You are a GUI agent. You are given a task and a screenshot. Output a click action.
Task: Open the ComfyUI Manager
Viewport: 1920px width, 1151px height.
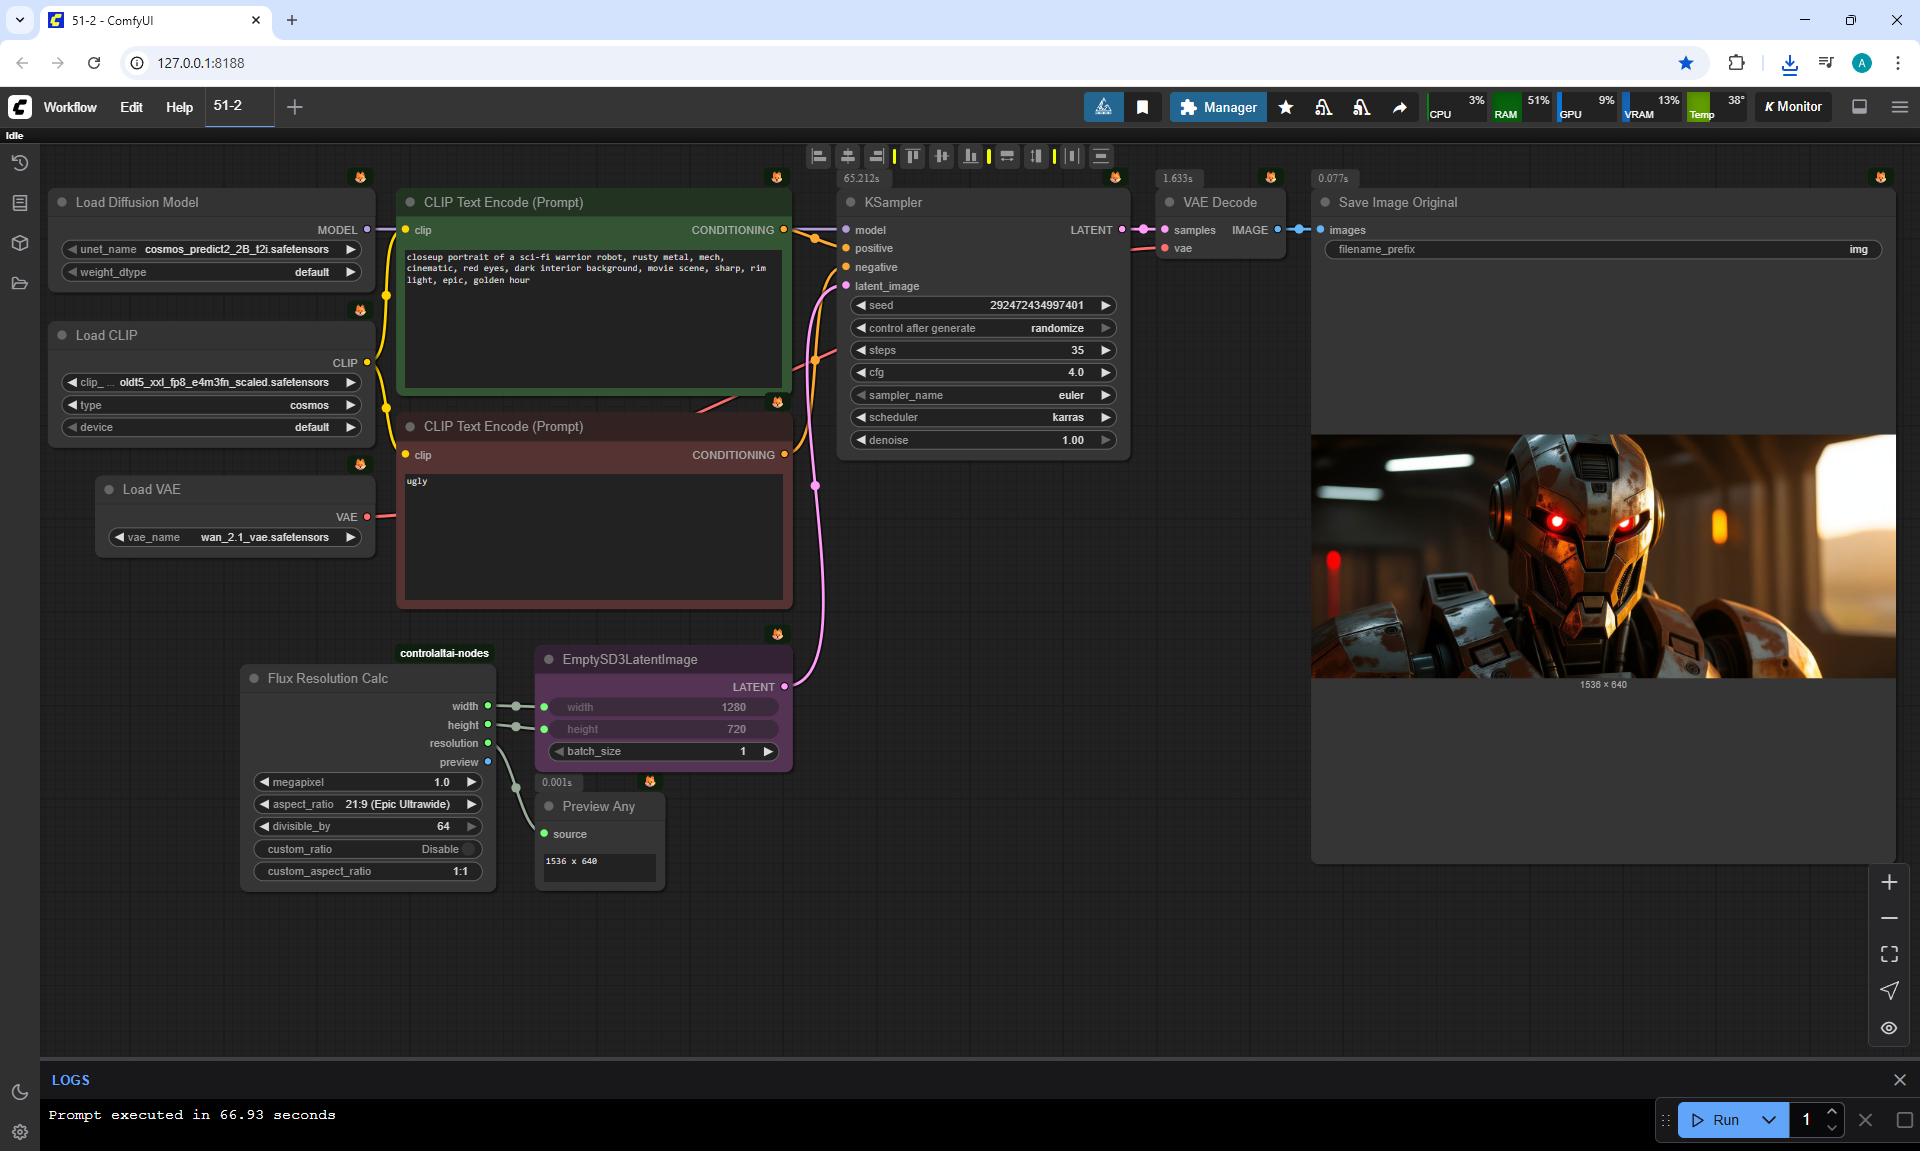(1217, 107)
